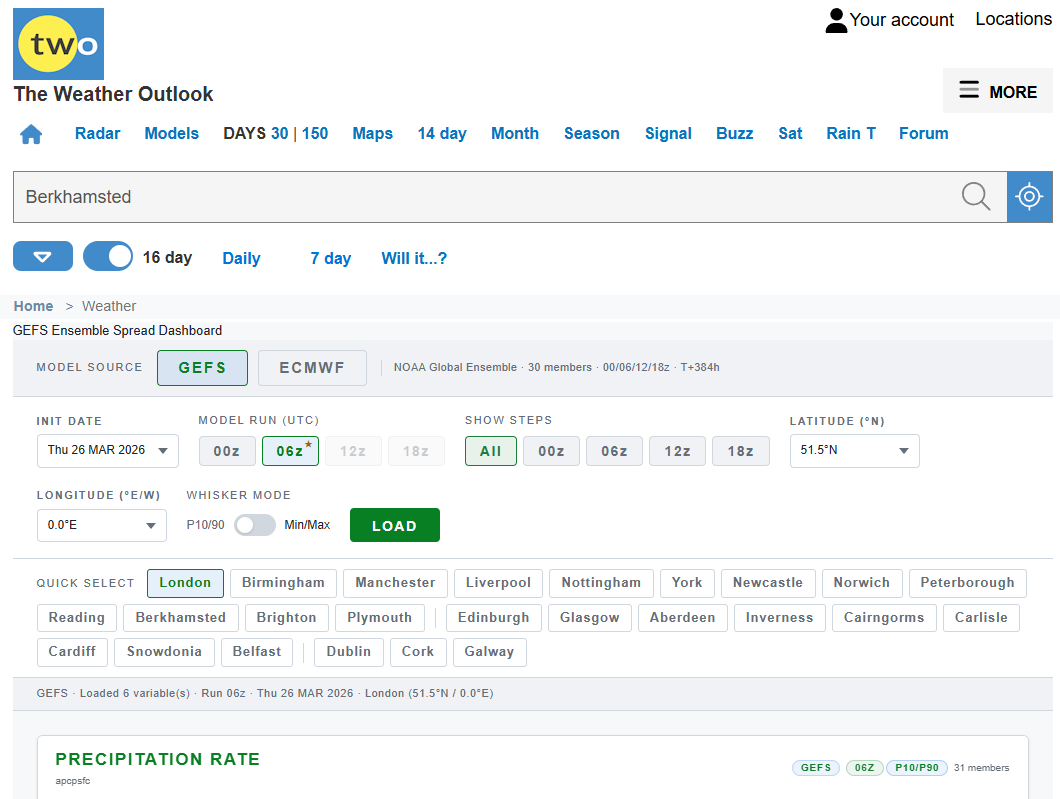The width and height of the screenshot is (1060, 799).
Task: Quick select Newcastle
Action: click(768, 583)
